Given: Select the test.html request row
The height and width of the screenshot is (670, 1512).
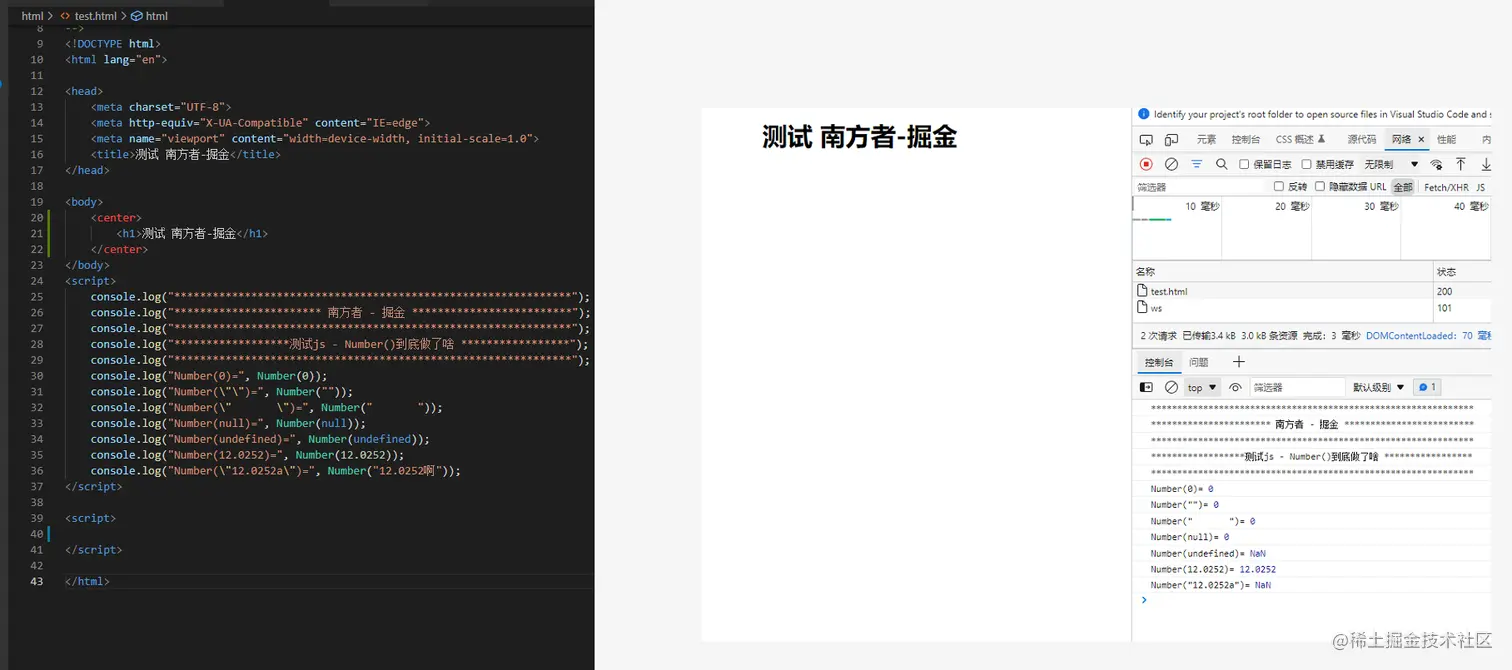Looking at the screenshot, I should (1312, 291).
